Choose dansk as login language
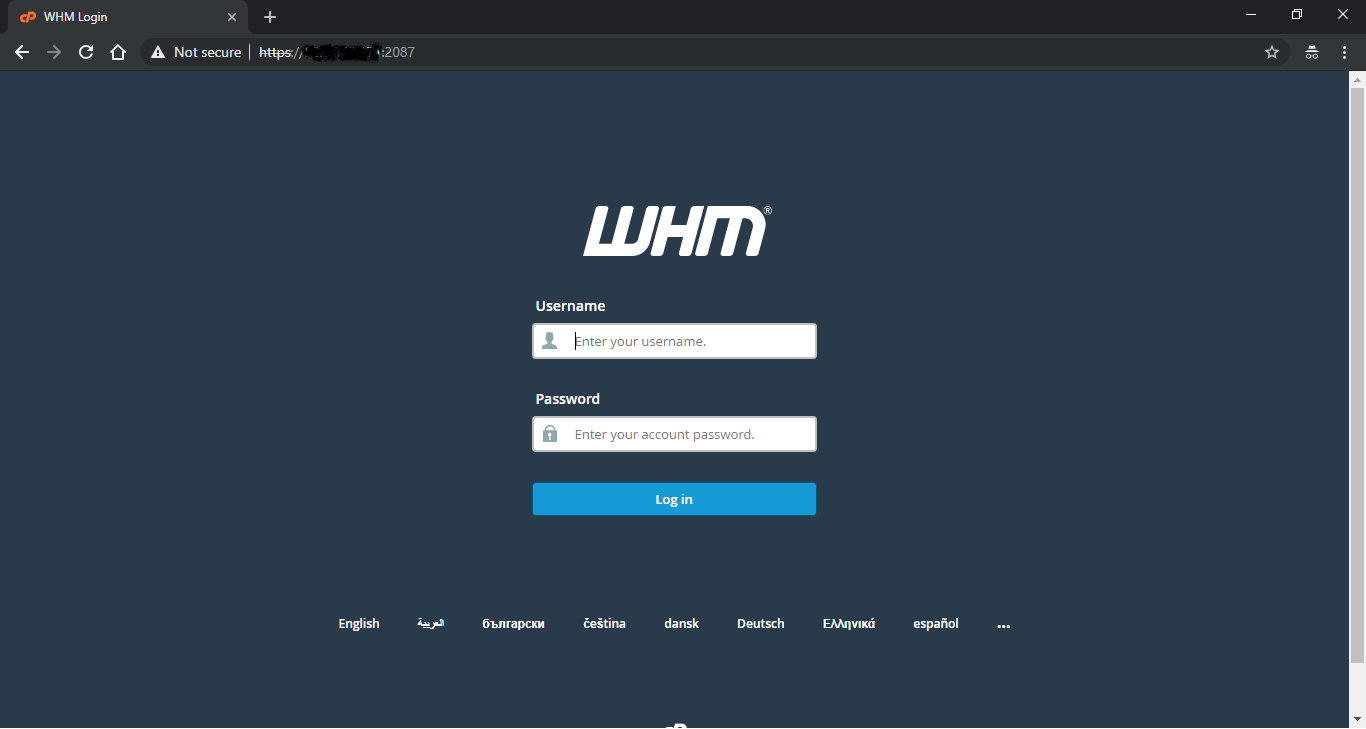The width and height of the screenshot is (1366, 729). tap(681, 624)
